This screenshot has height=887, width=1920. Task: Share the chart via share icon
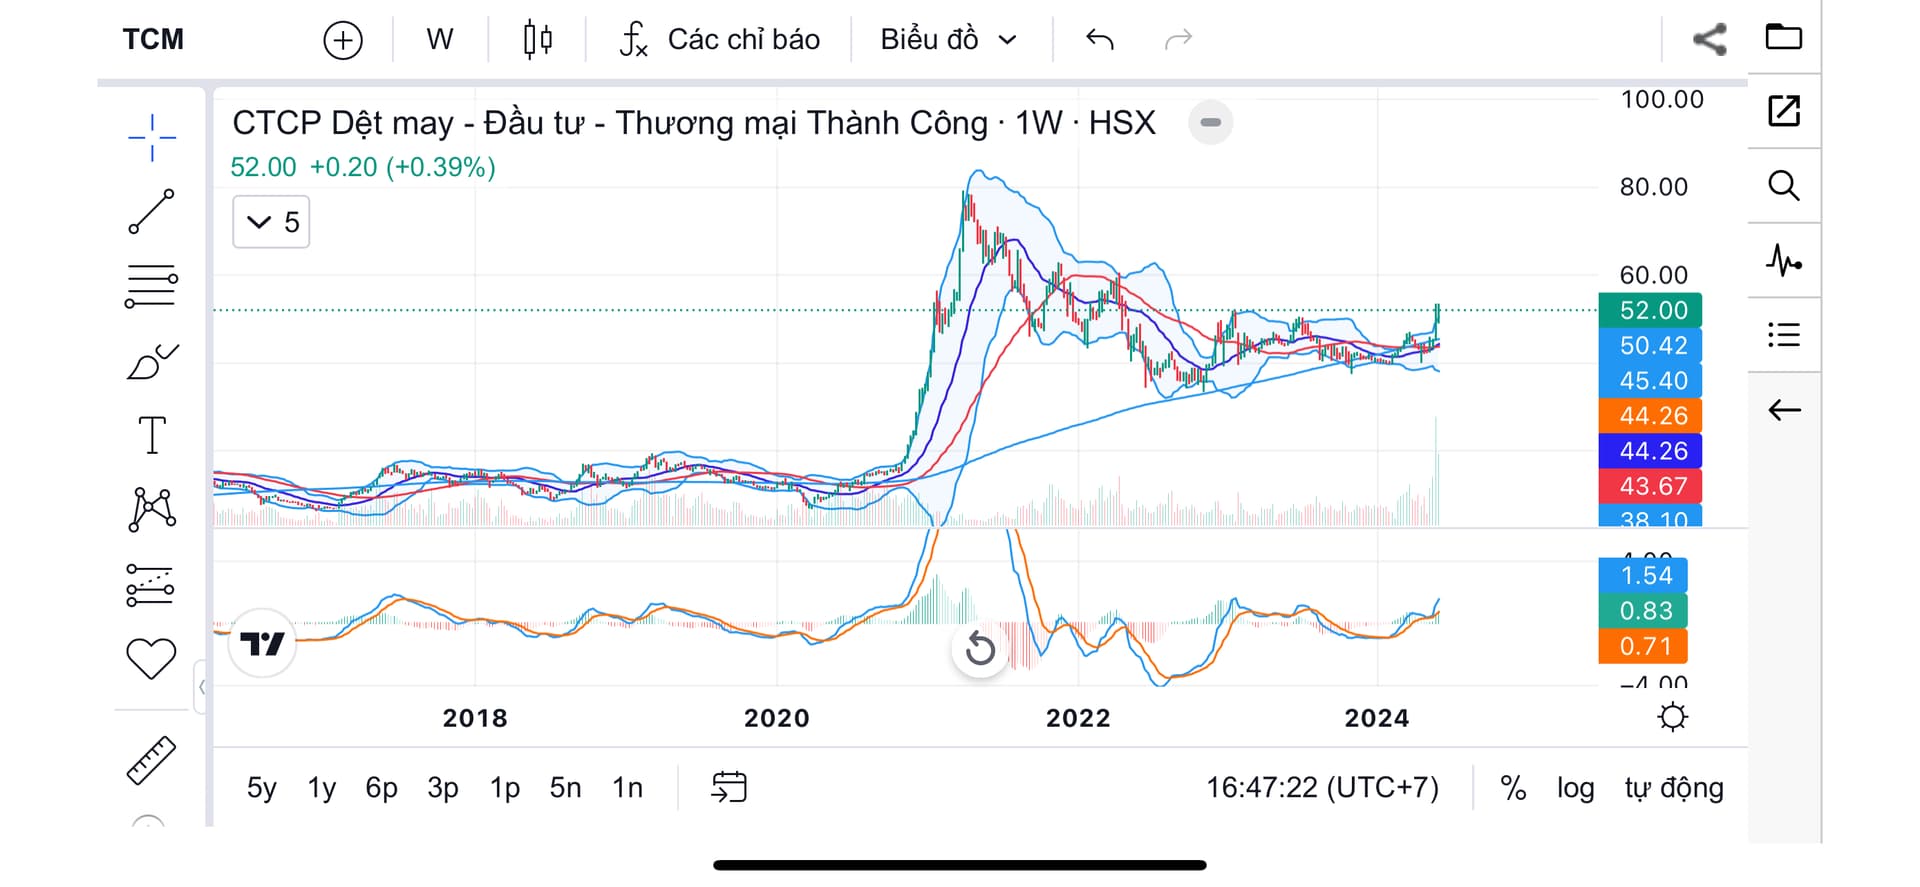(1710, 39)
